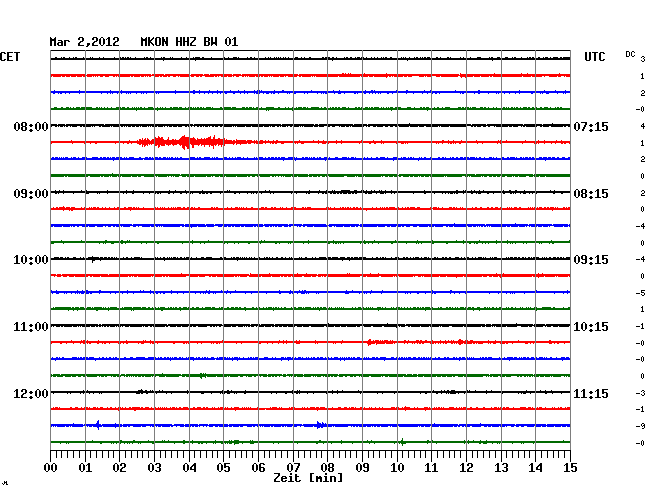This screenshot has height=494, width=650.
Task: Select the 11:15 UTC row label
Action: (x=591, y=393)
